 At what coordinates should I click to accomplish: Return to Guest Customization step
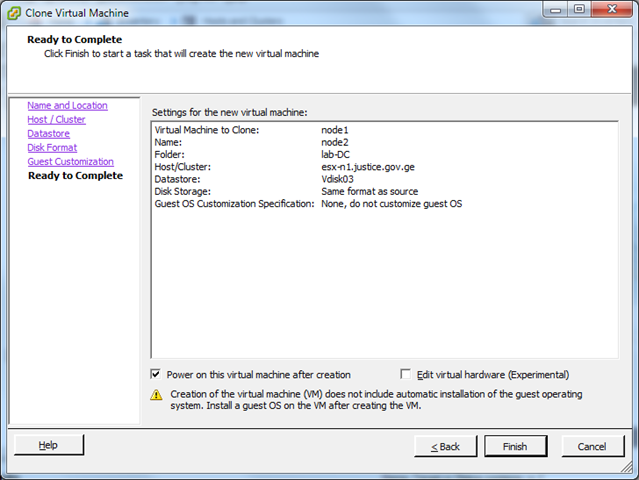pyautogui.click(x=70, y=161)
